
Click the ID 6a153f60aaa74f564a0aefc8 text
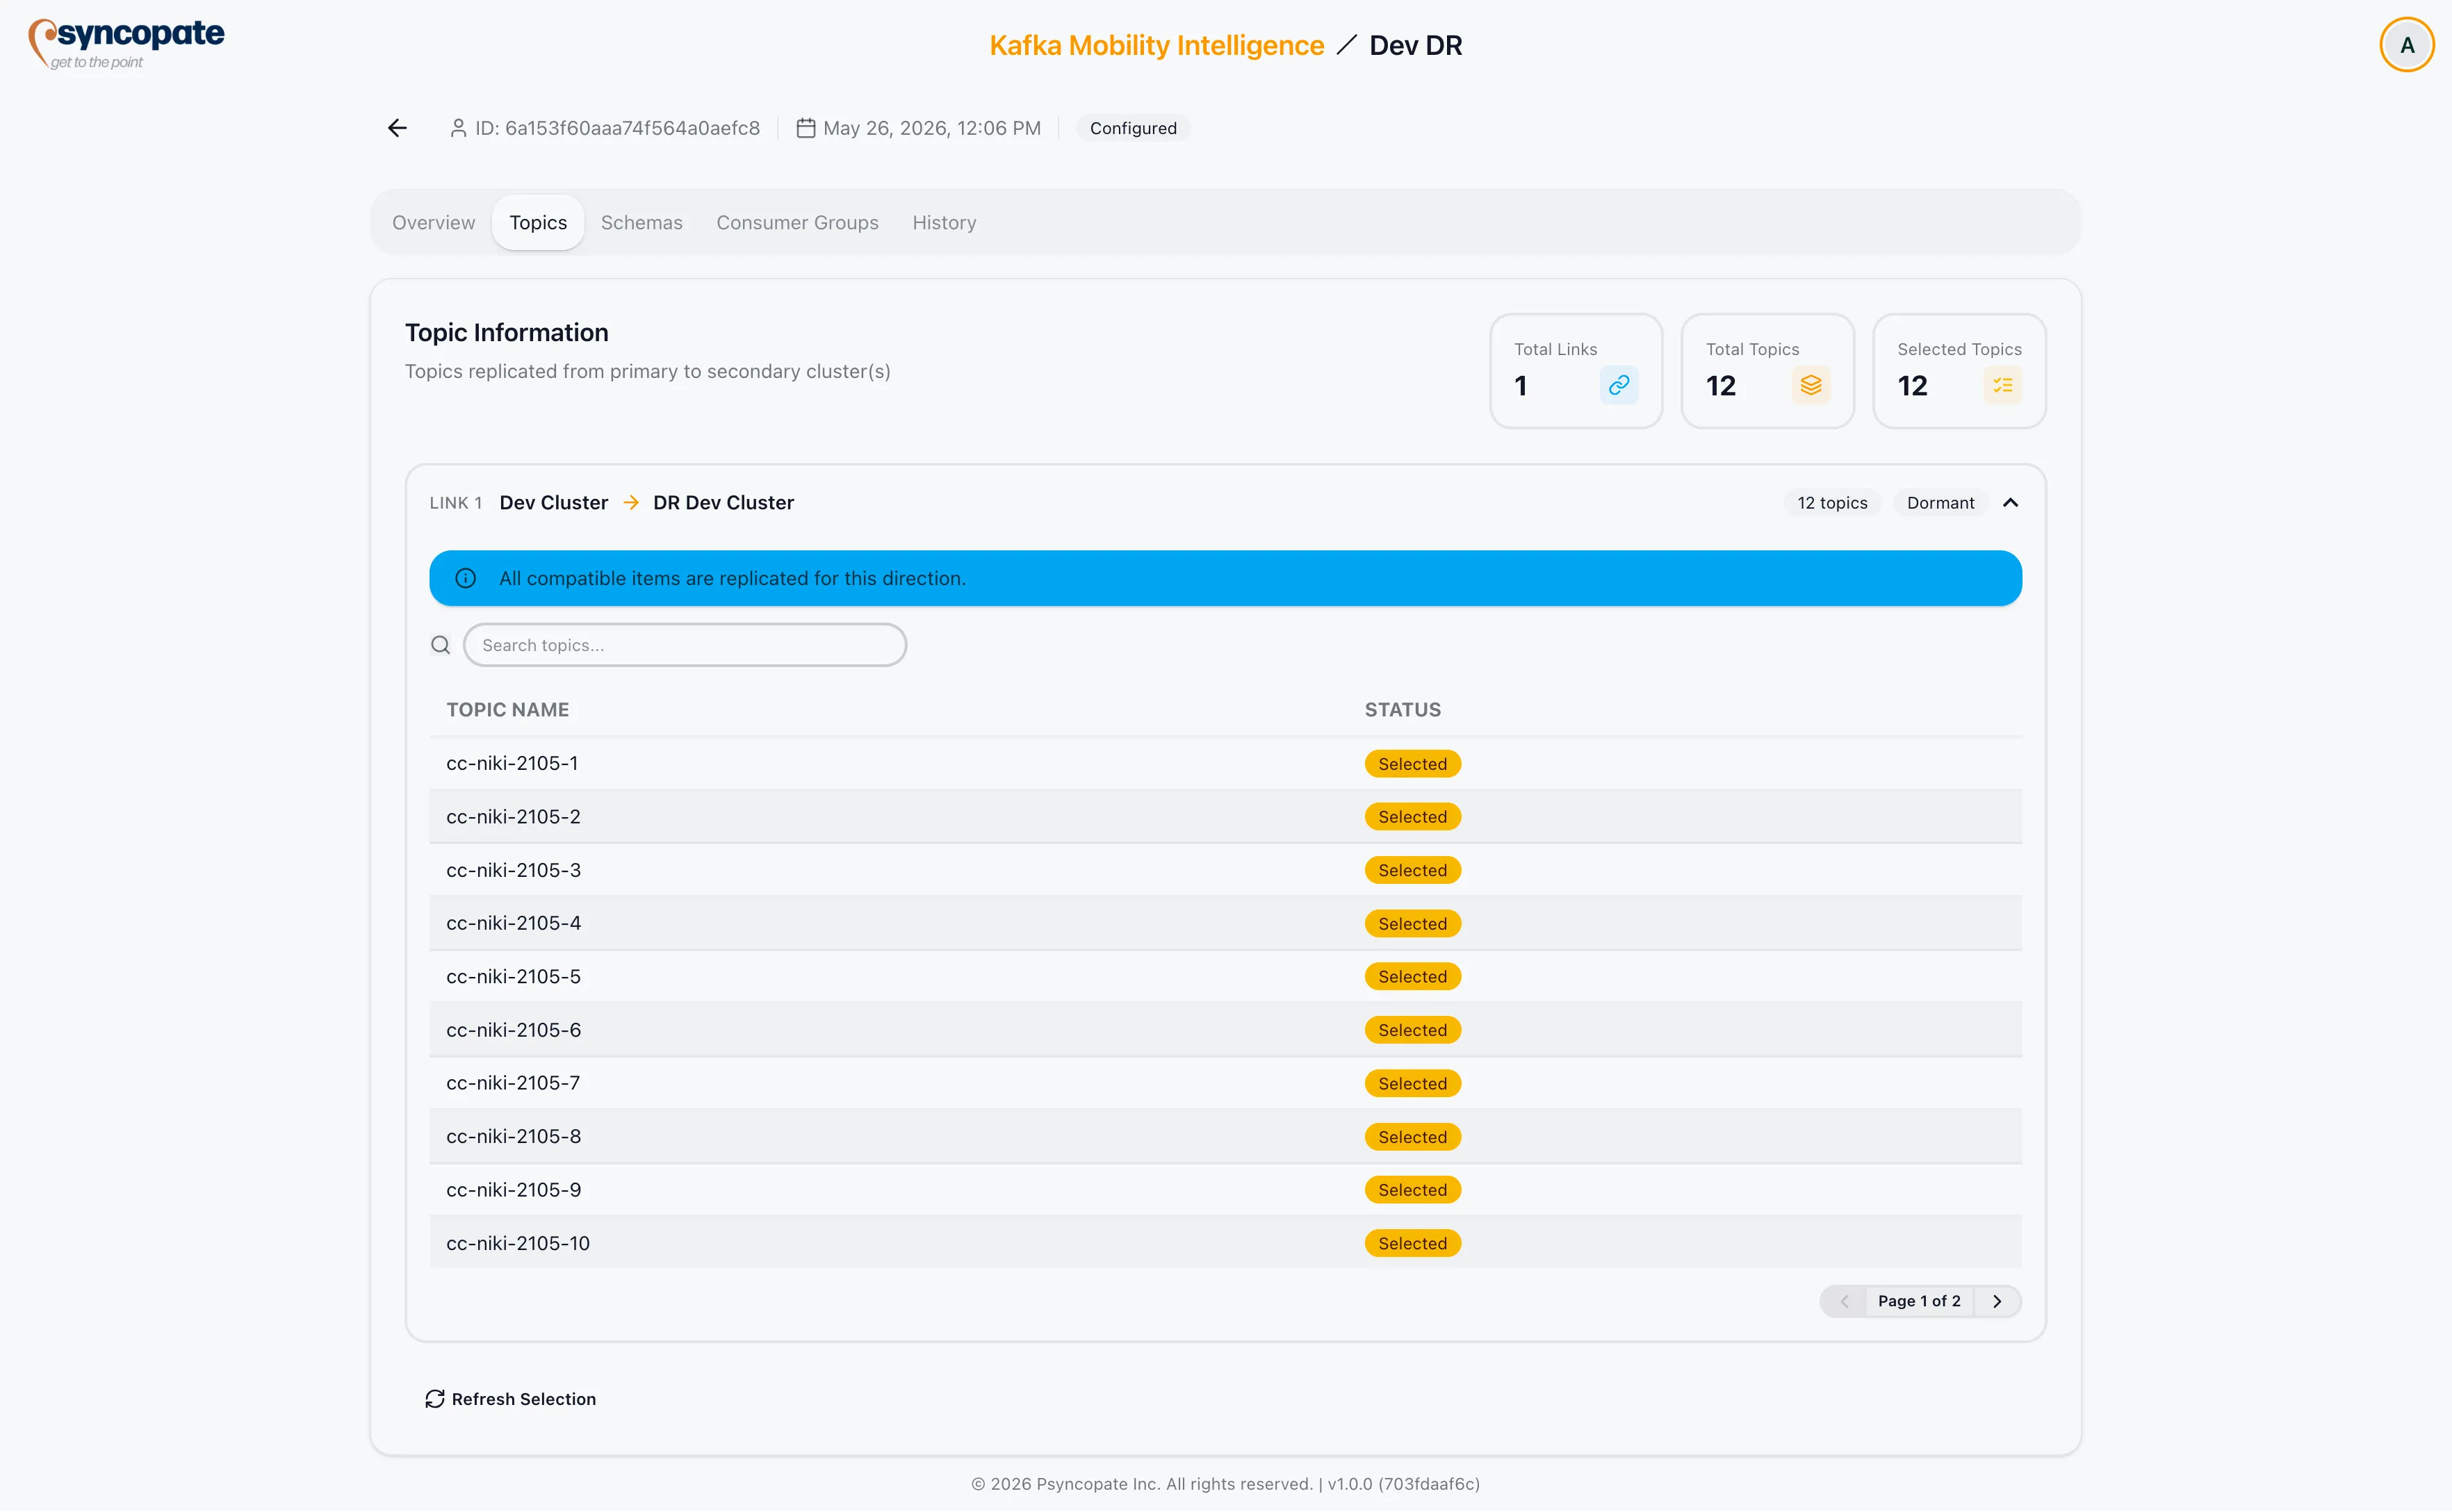coord(617,128)
